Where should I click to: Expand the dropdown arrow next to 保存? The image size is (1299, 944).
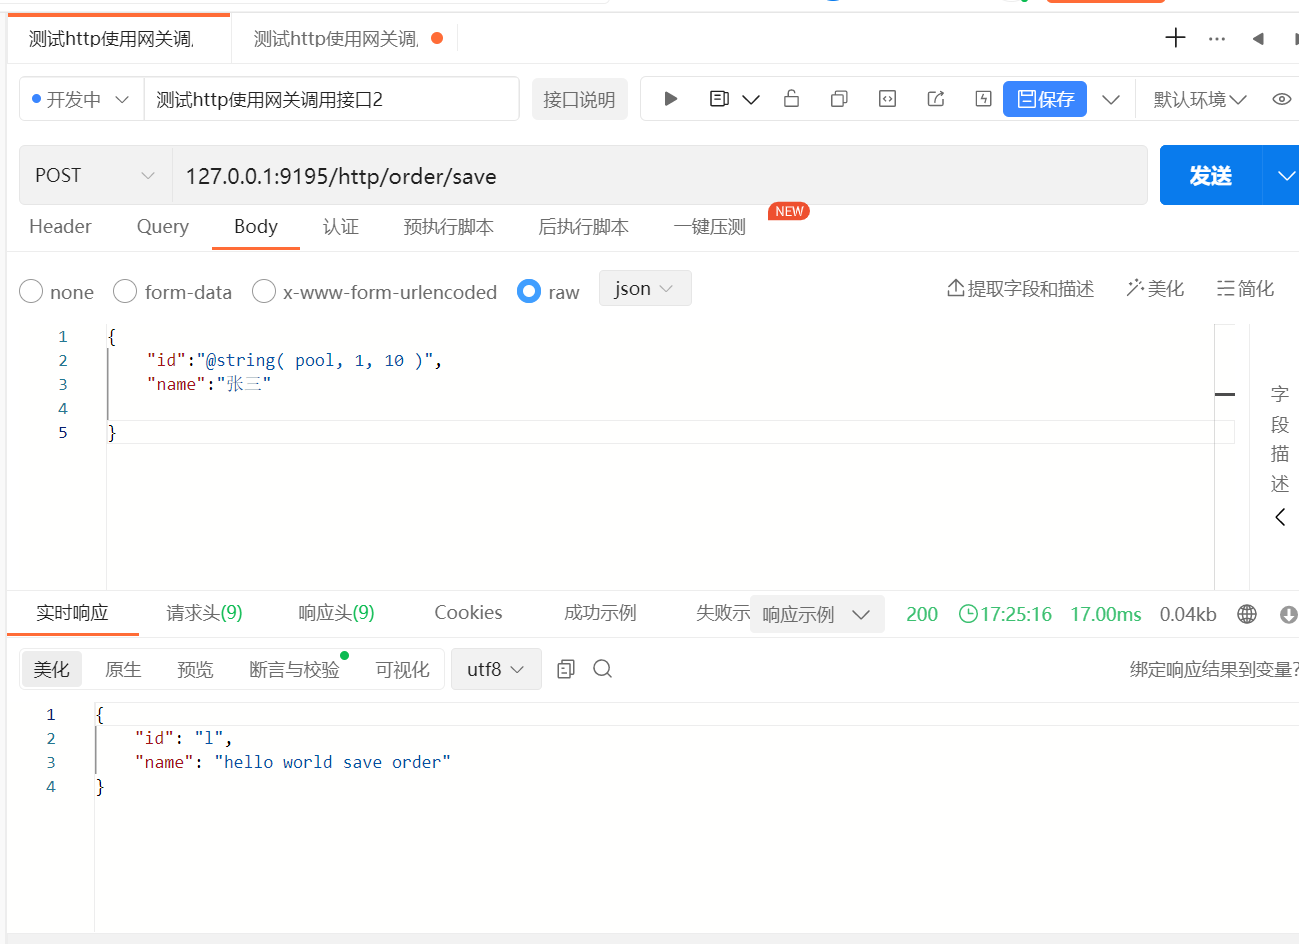tap(1110, 99)
